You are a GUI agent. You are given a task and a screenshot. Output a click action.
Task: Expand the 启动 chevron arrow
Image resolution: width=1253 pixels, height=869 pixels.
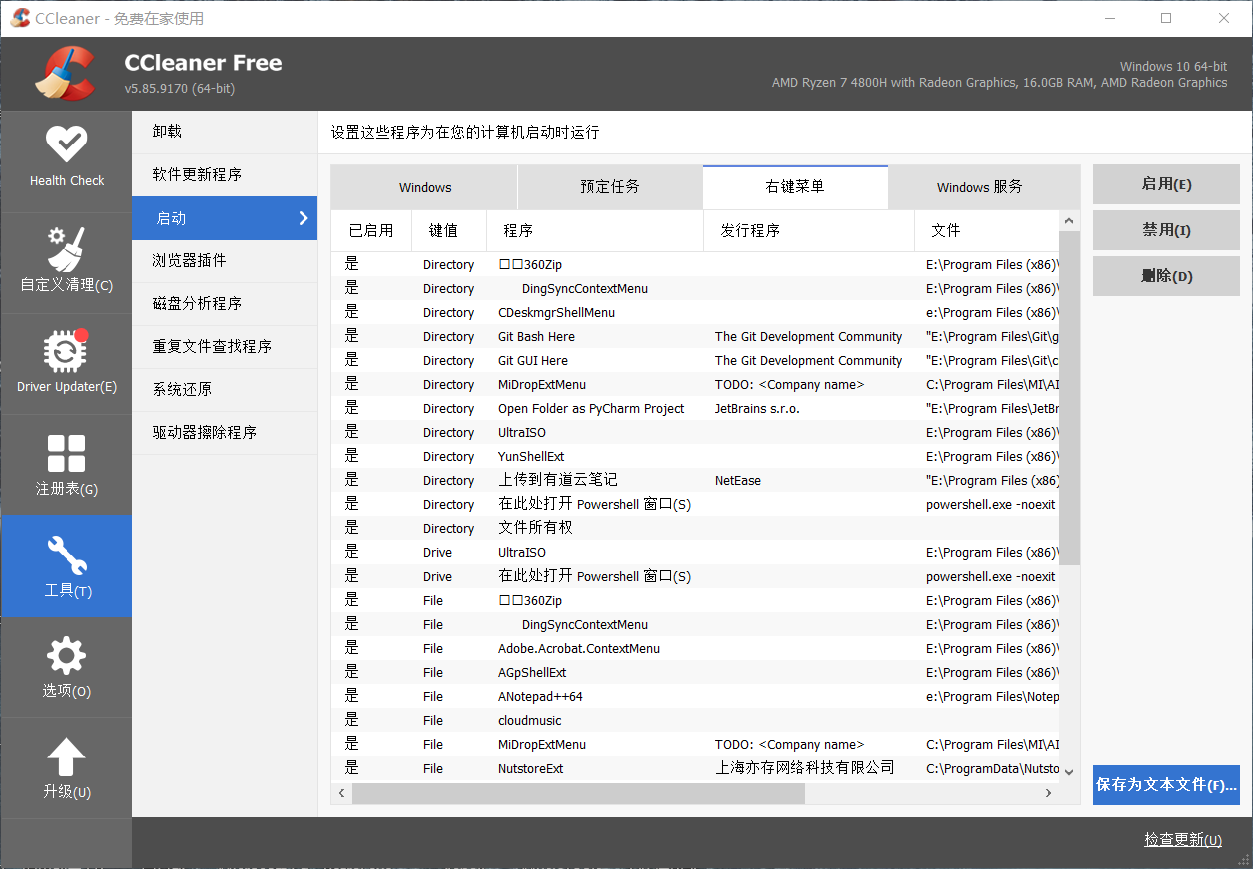(302, 218)
